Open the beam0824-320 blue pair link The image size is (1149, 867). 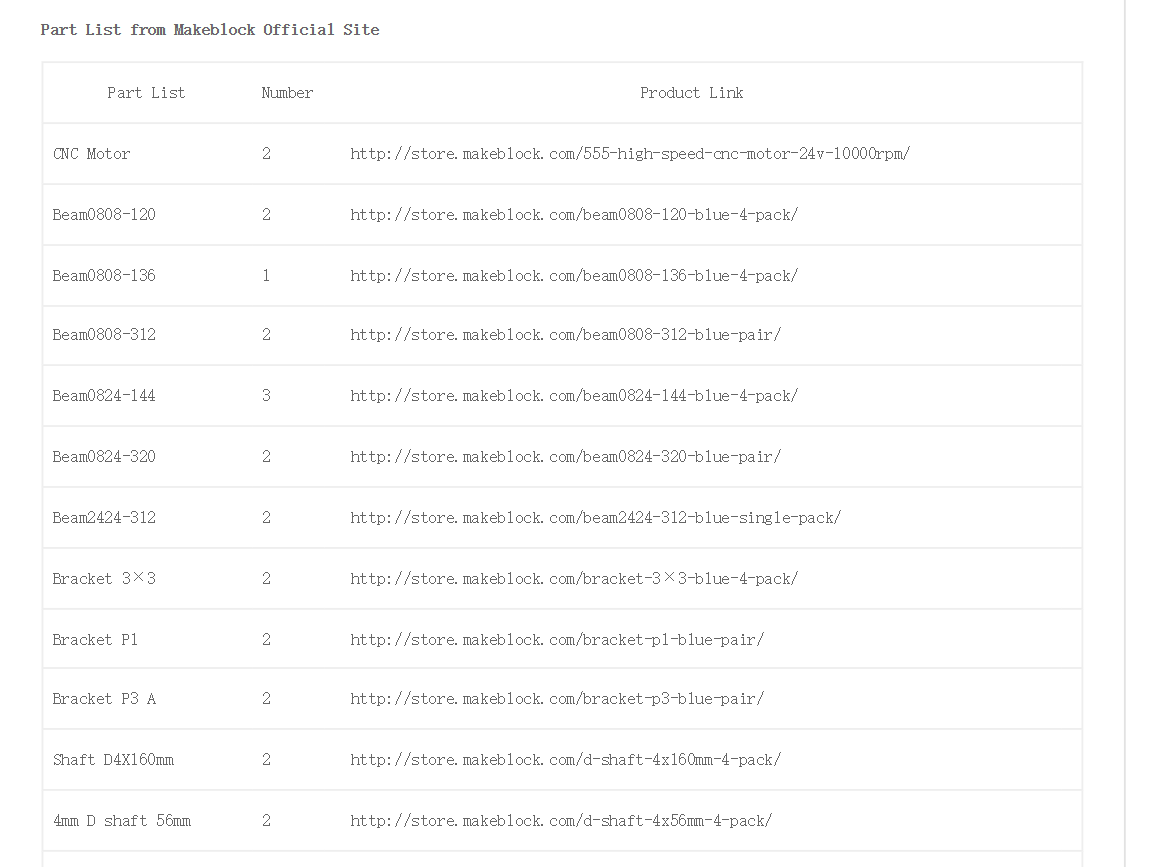[x=565, y=457]
